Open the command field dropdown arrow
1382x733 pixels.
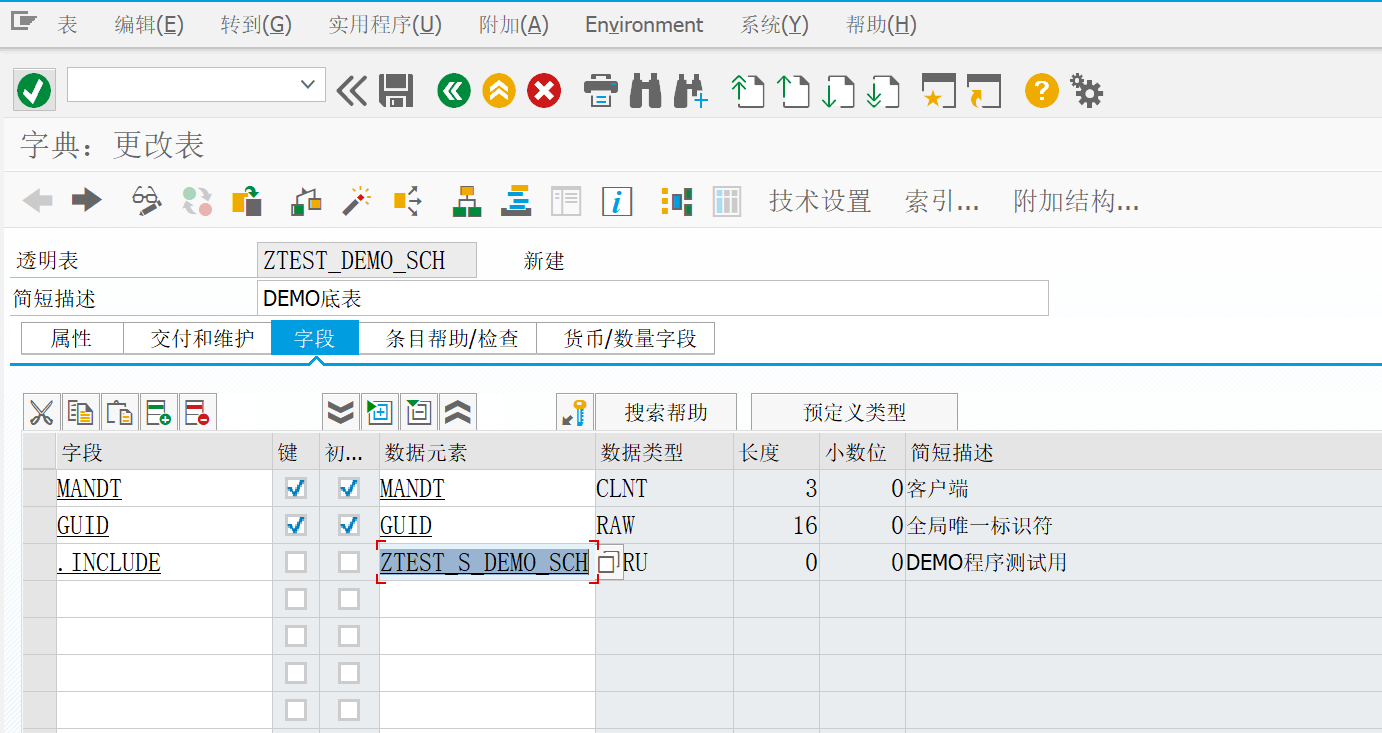[308, 85]
